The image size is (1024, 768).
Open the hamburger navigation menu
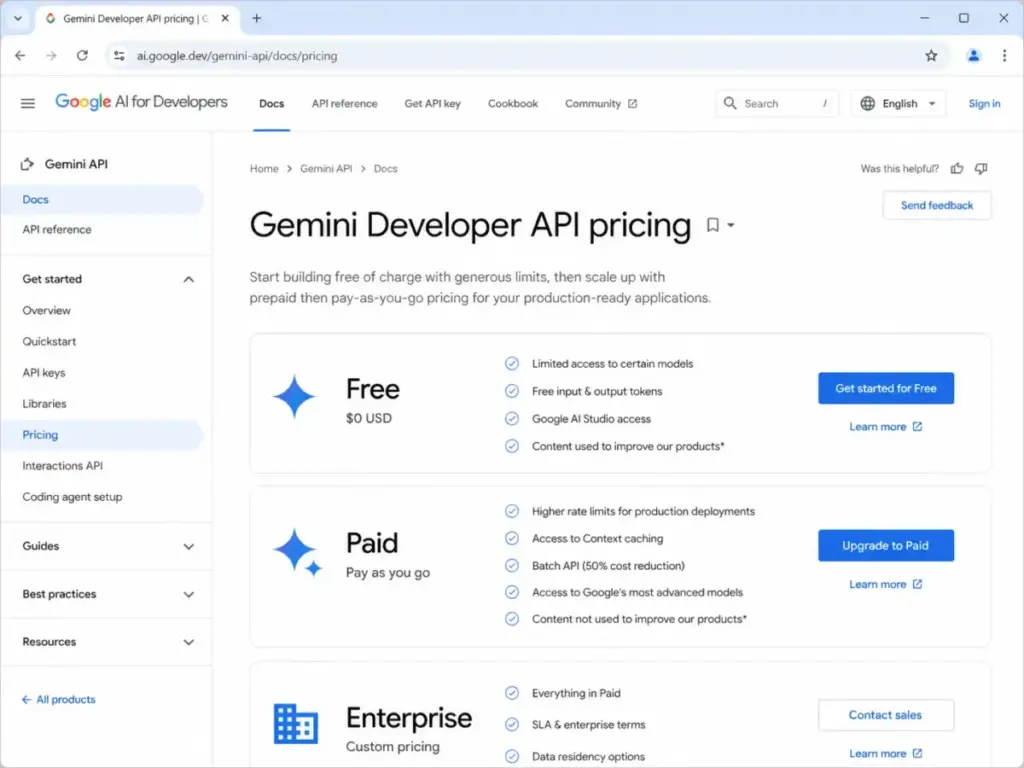pos(27,103)
